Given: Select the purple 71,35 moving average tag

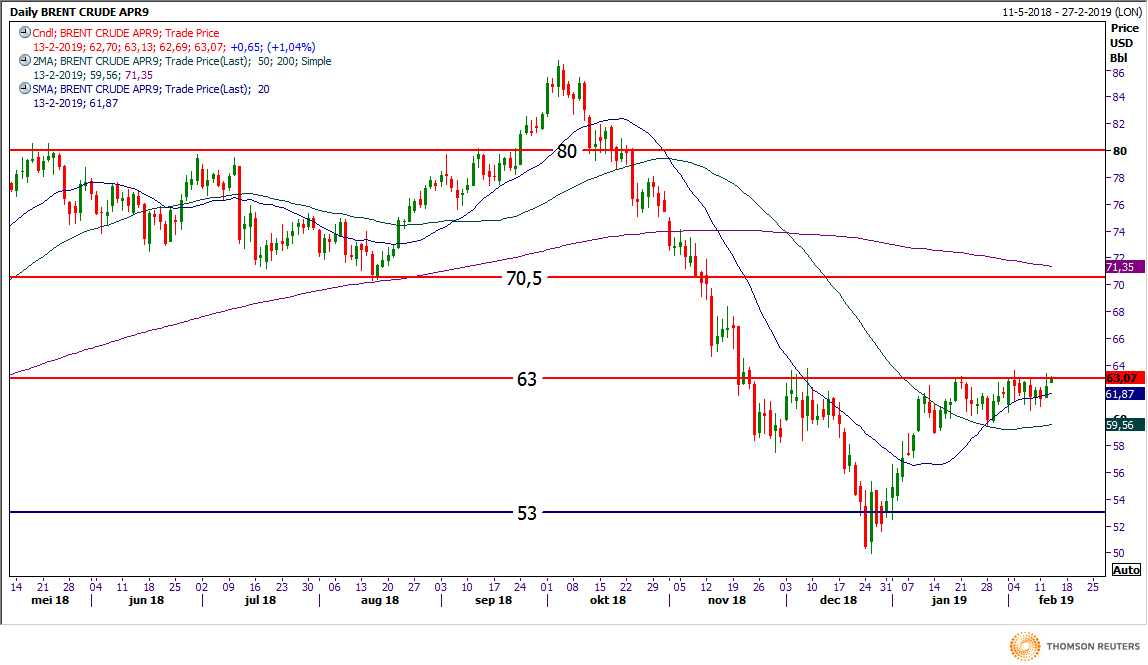Looking at the screenshot, I should tap(1122, 267).
